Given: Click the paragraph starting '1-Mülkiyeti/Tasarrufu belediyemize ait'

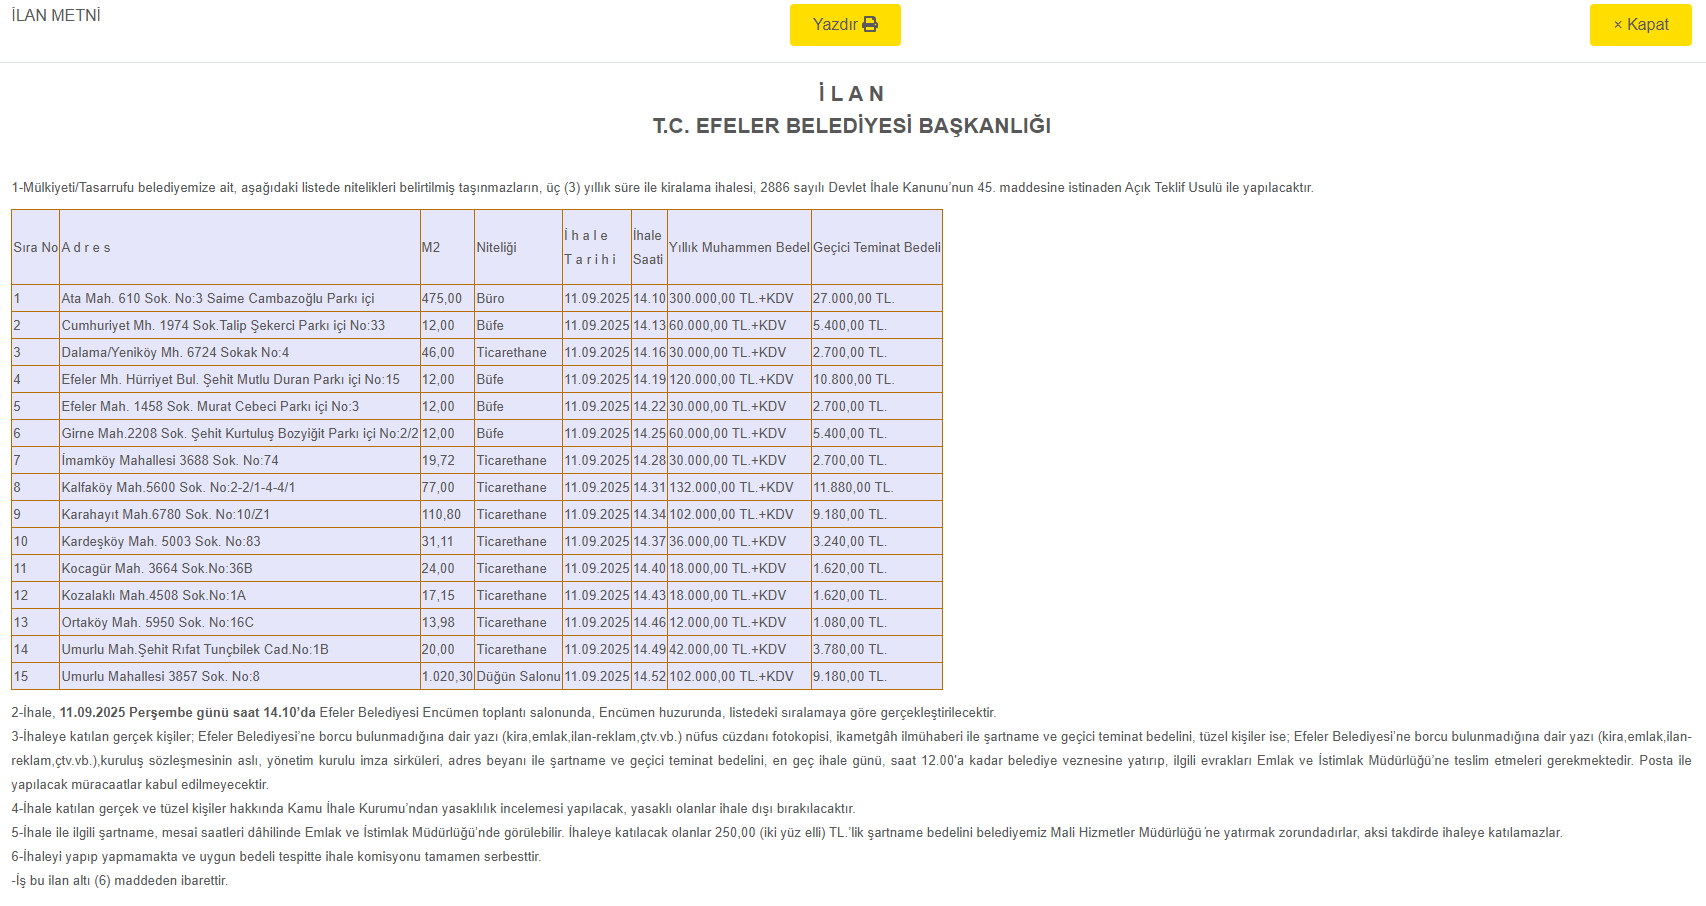Looking at the screenshot, I should coord(662,188).
